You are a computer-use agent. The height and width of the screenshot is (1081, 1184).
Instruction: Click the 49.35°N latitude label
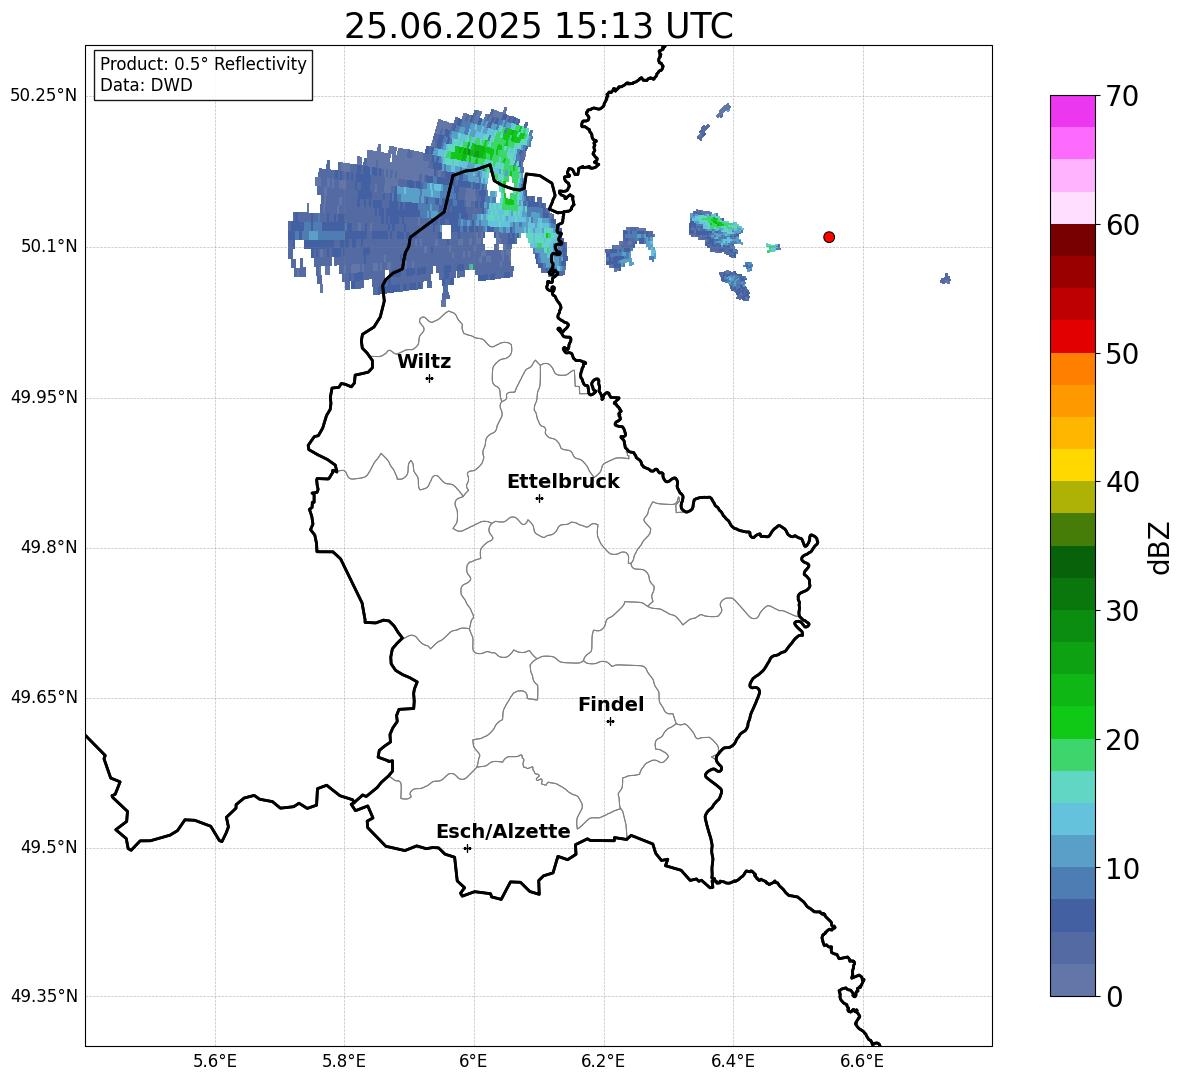pos(44,996)
